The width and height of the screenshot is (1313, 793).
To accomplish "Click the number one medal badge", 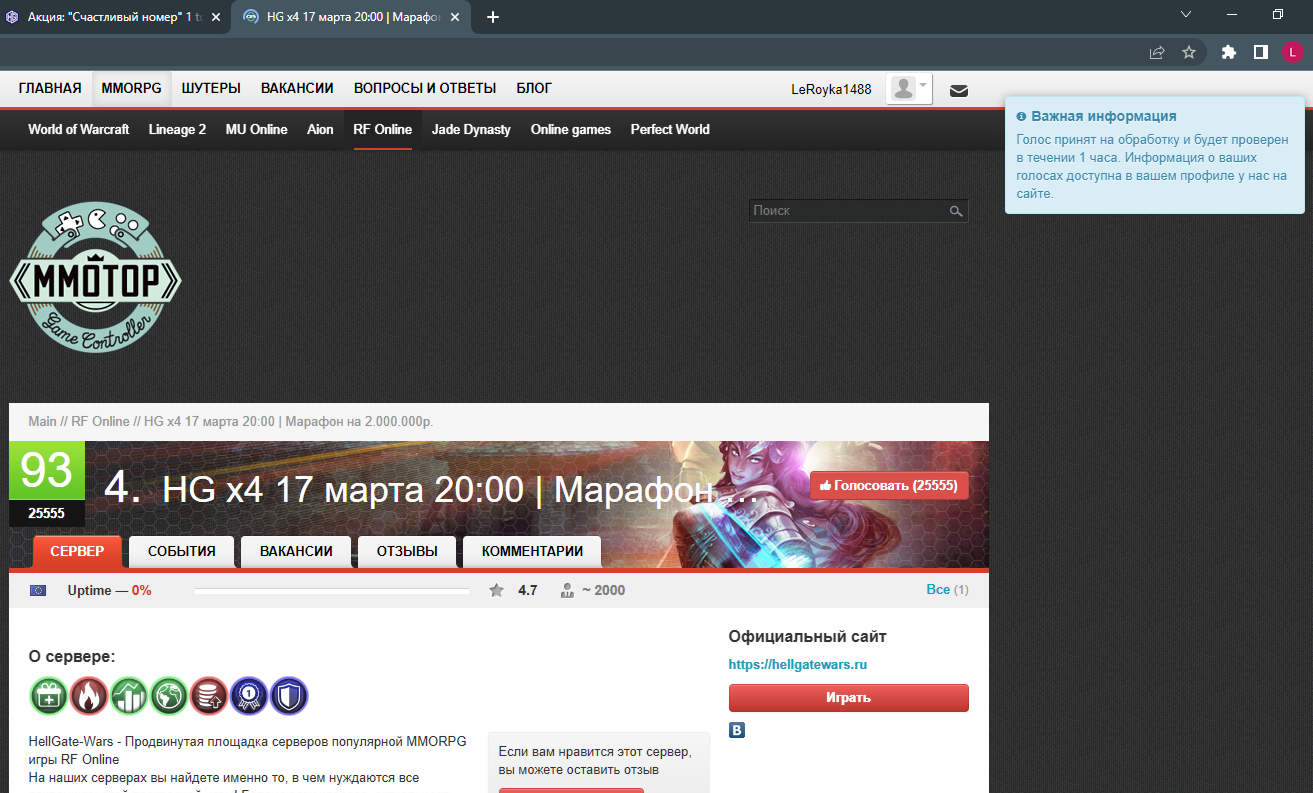I will [x=249, y=696].
